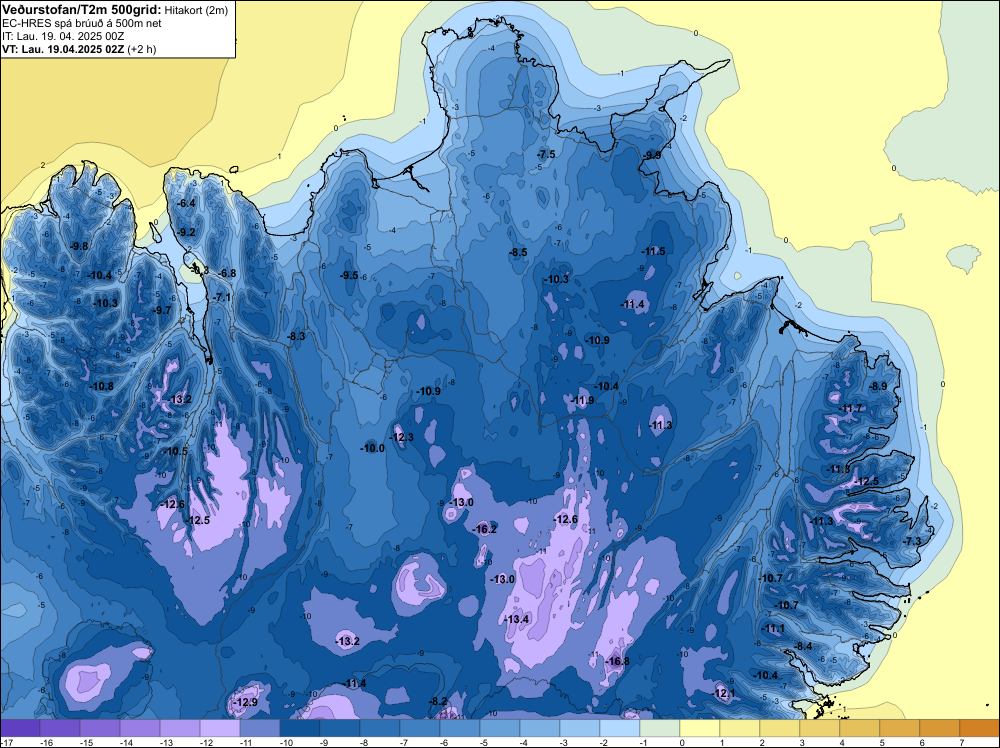The width and height of the screenshot is (1000, 748).
Task: Click the temperature value '-8.3'
Action: click(x=297, y=336)
